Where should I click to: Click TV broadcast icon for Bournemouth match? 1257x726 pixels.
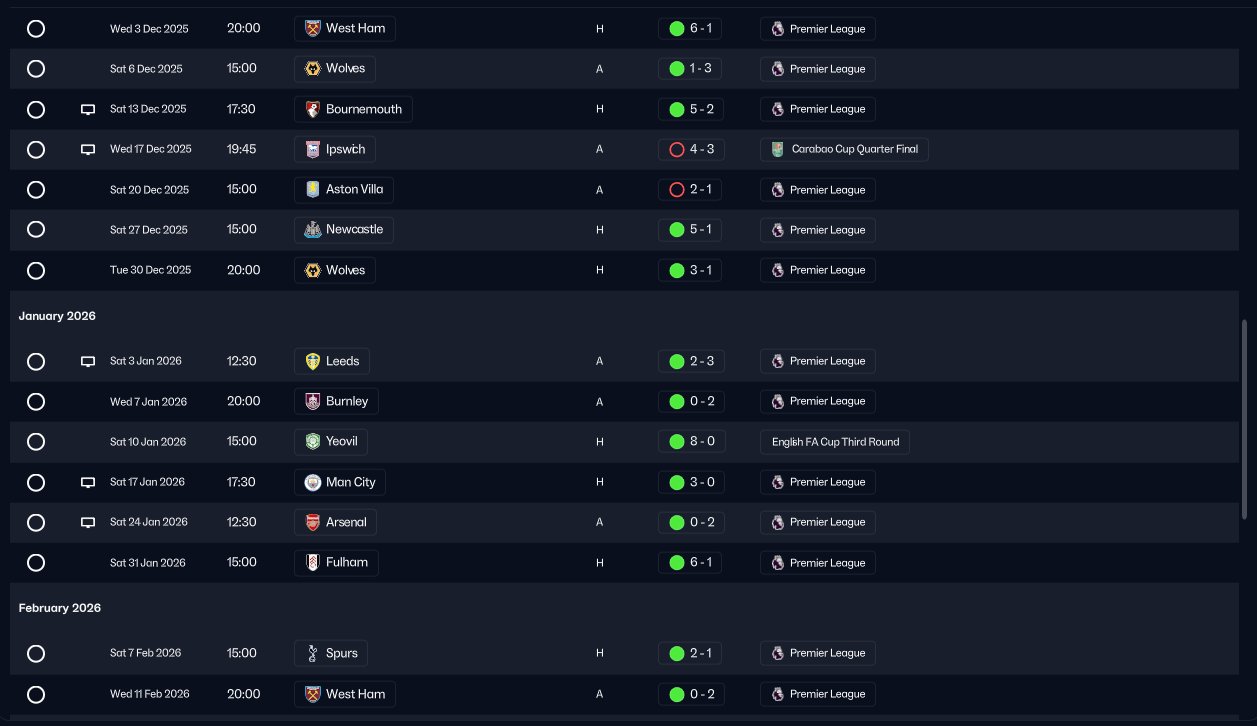(x=88, y=109)
